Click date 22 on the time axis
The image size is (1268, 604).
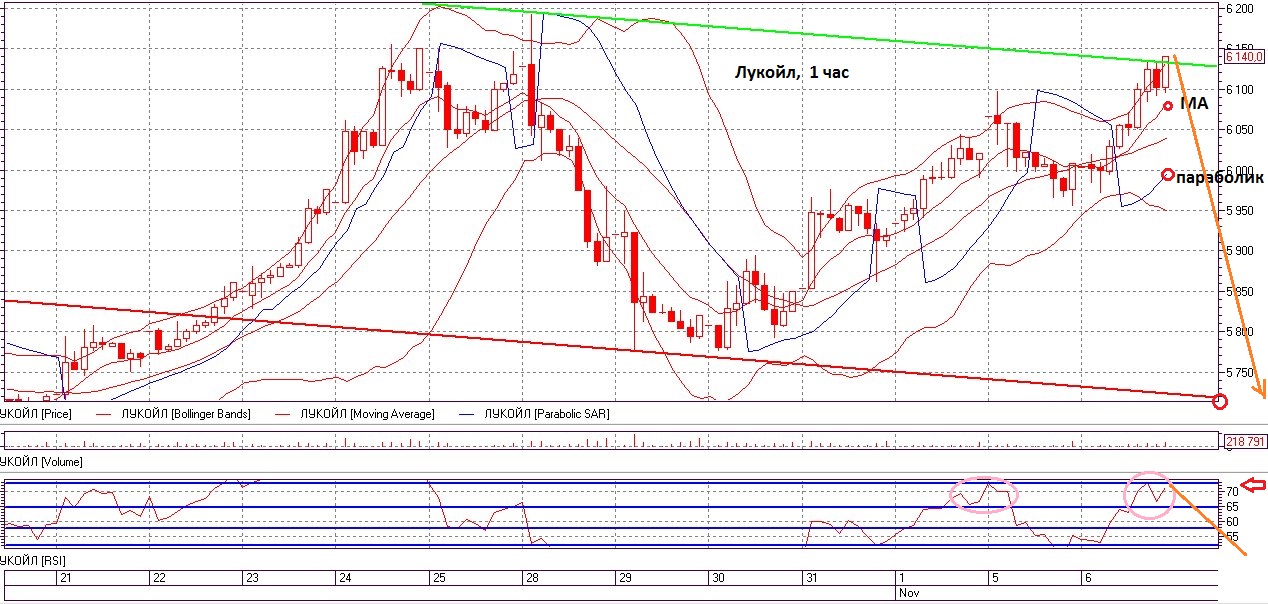pos(158,578)
